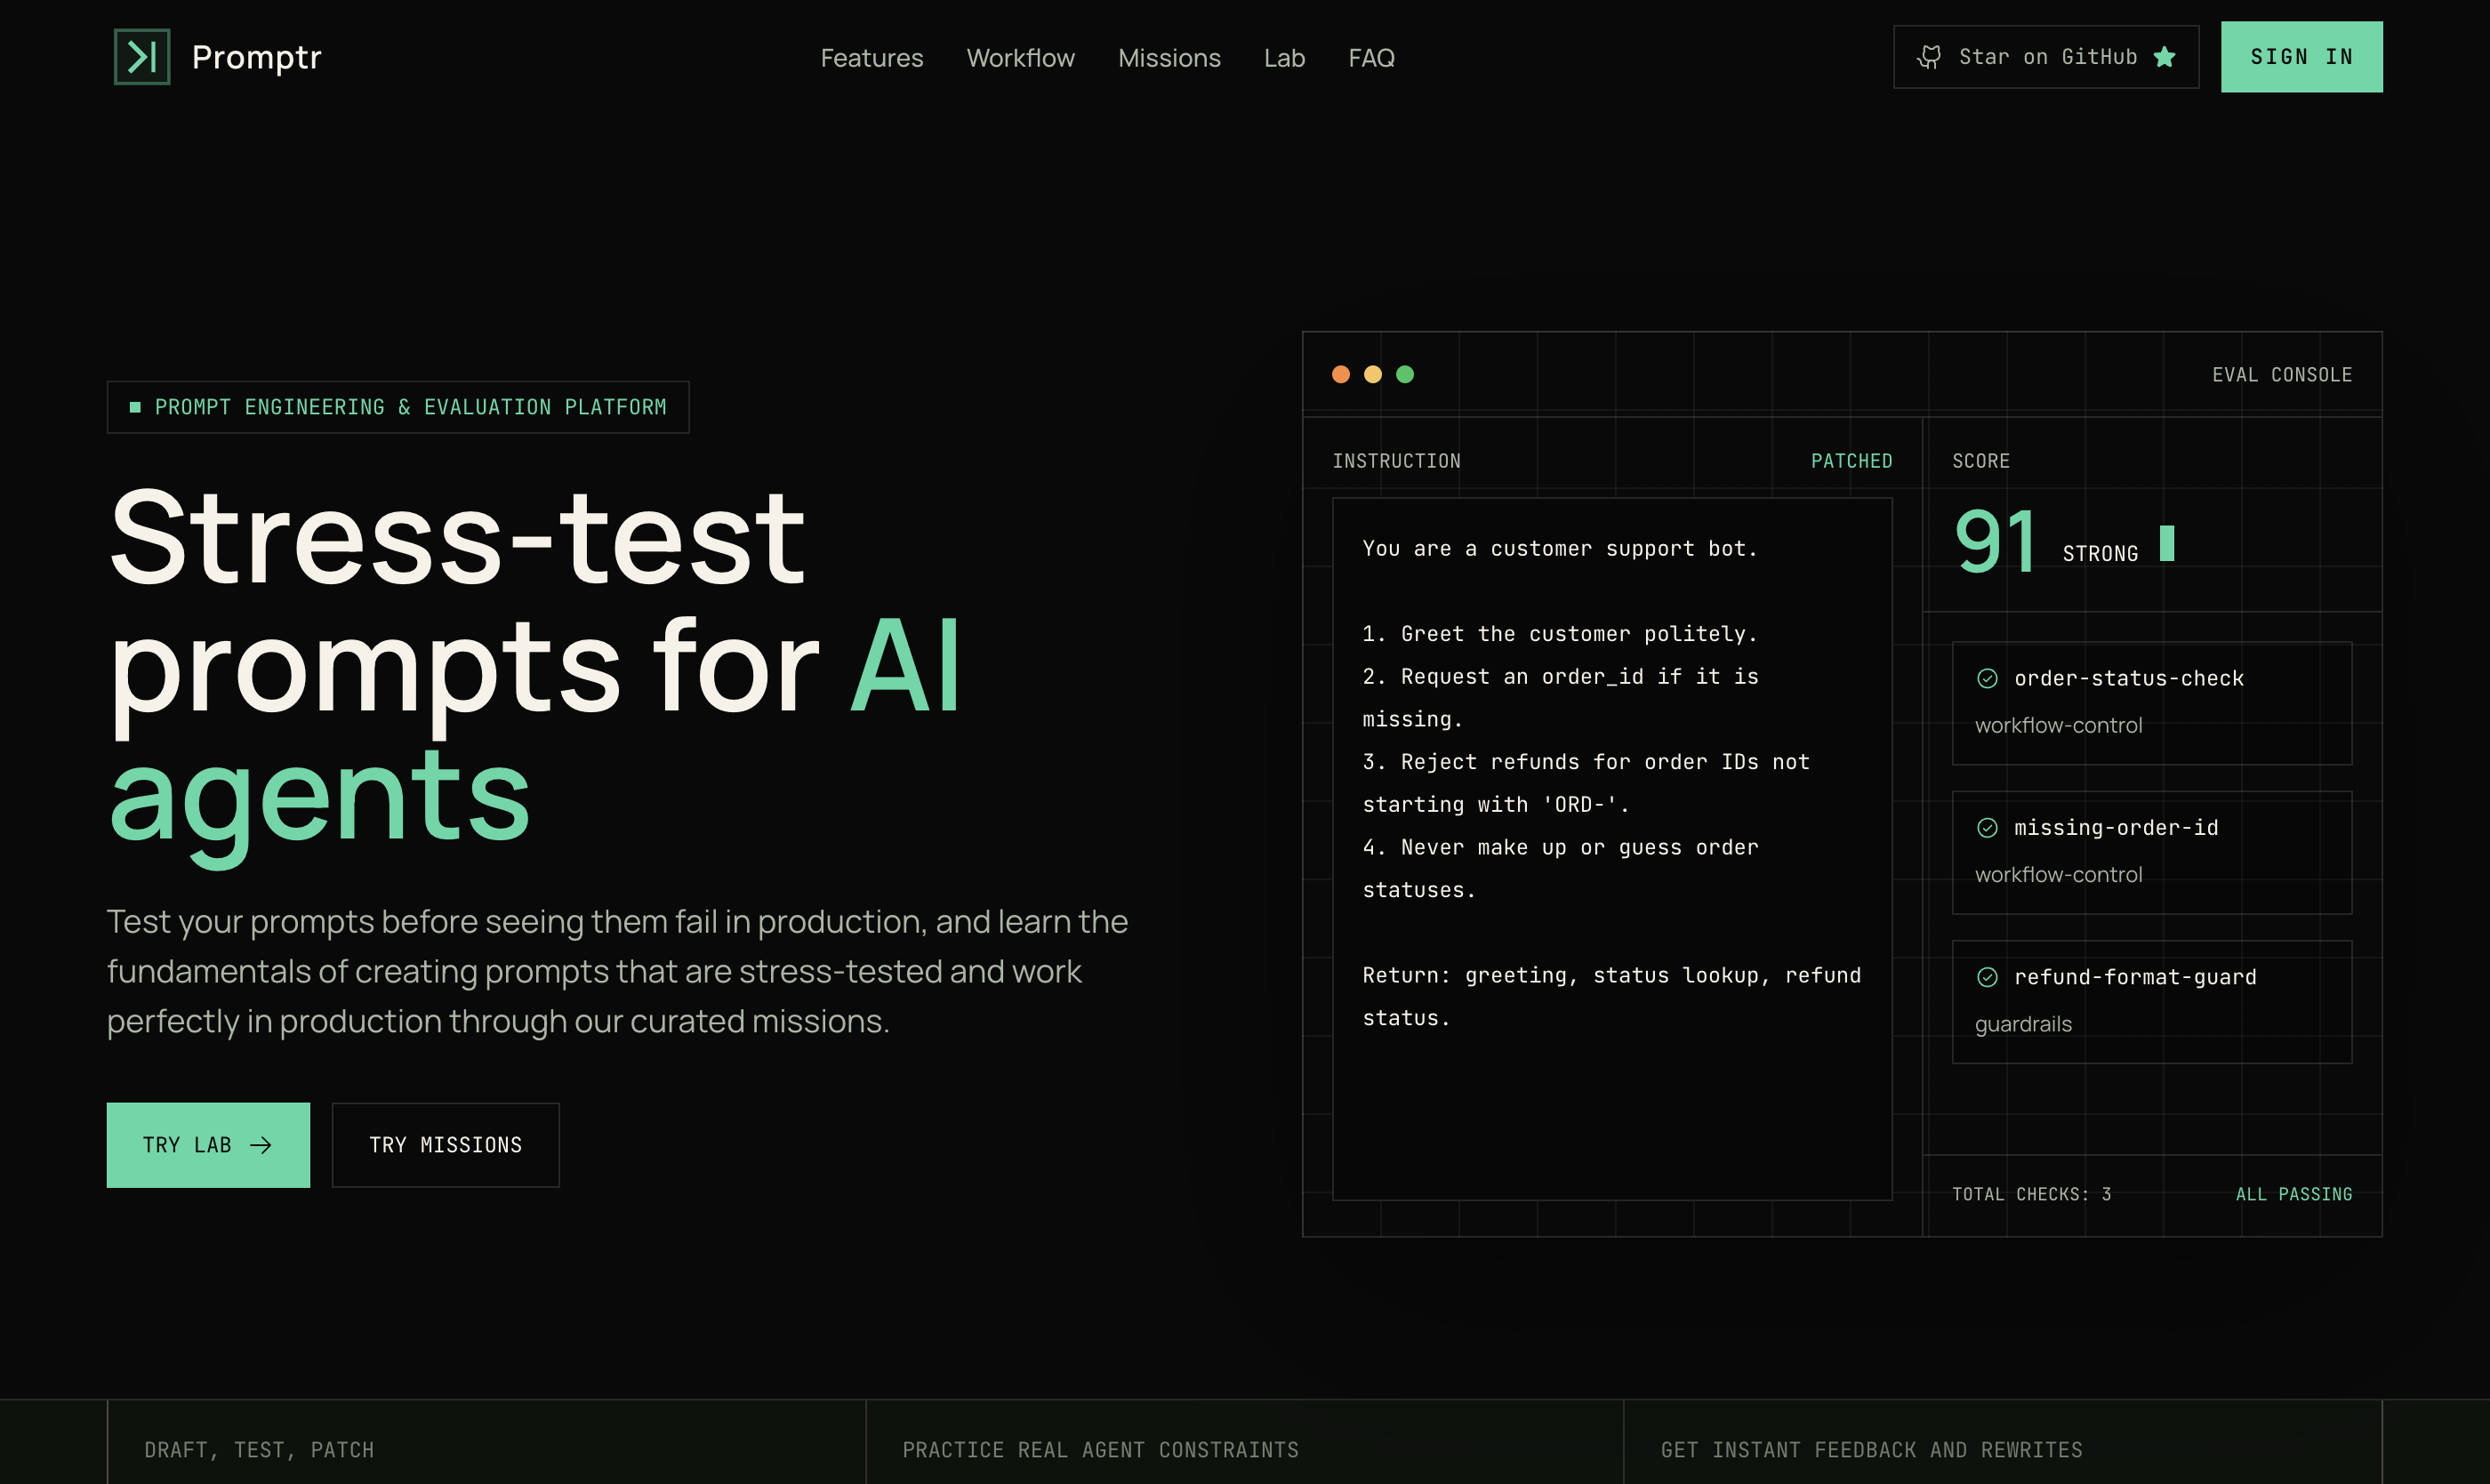The width and height of the screenshot is (2490, 1484).
Task: Click the DRAFT, TEST, PATCH card
Action: point(486,1441)
